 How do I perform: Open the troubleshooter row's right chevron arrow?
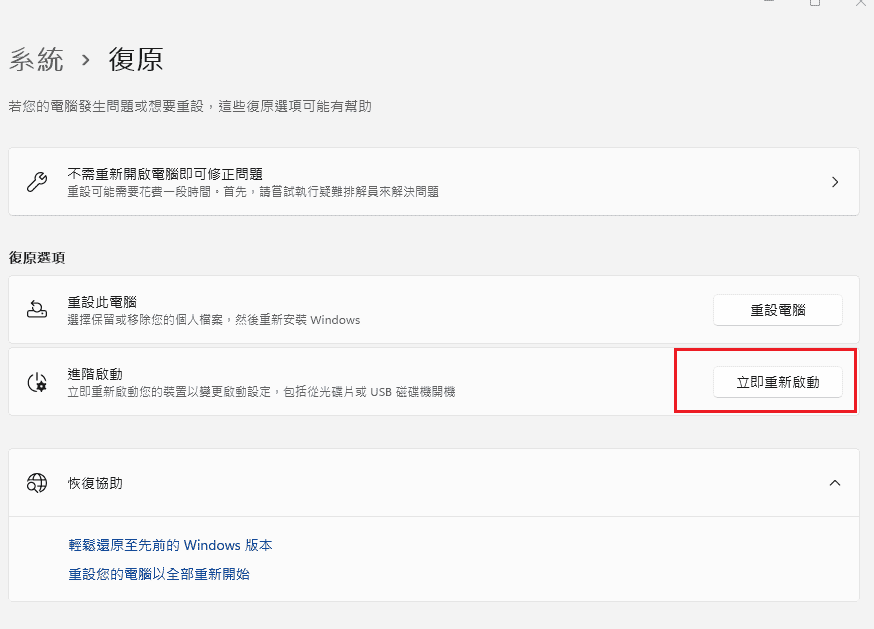(835, 182)
